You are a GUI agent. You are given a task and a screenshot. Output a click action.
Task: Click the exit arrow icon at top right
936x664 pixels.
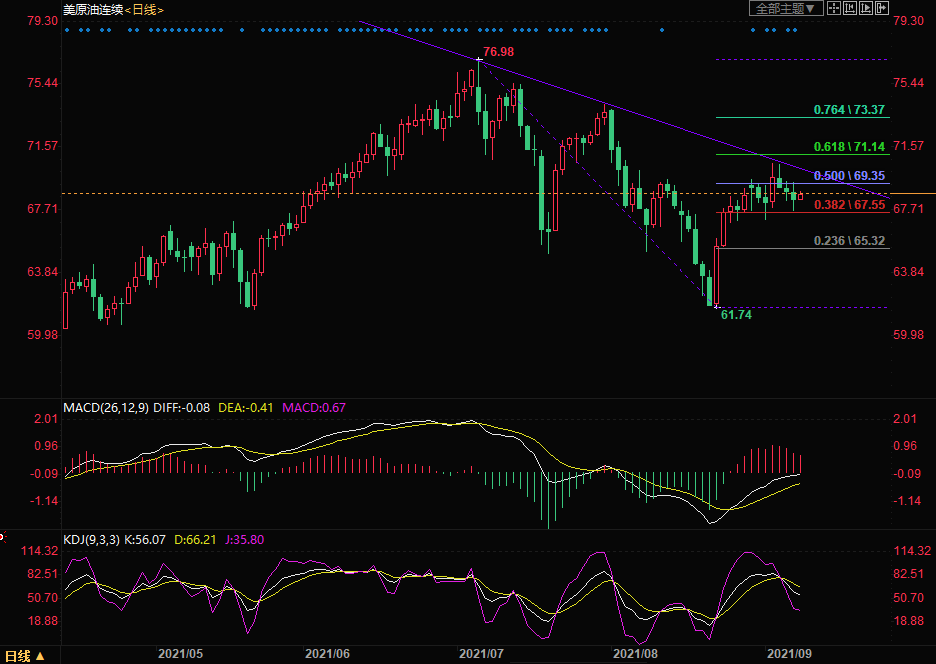tap(882, 8)
